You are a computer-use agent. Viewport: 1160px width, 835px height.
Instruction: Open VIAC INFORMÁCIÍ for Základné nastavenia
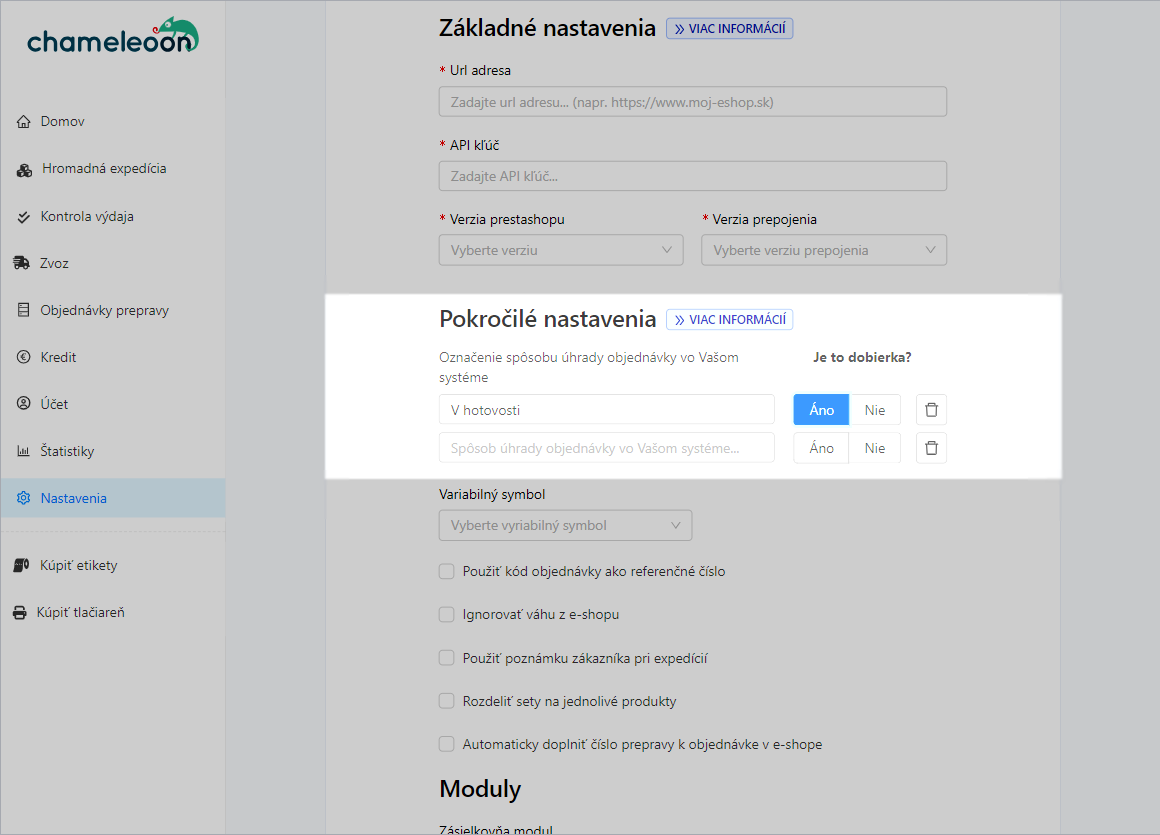pos(729,28)
